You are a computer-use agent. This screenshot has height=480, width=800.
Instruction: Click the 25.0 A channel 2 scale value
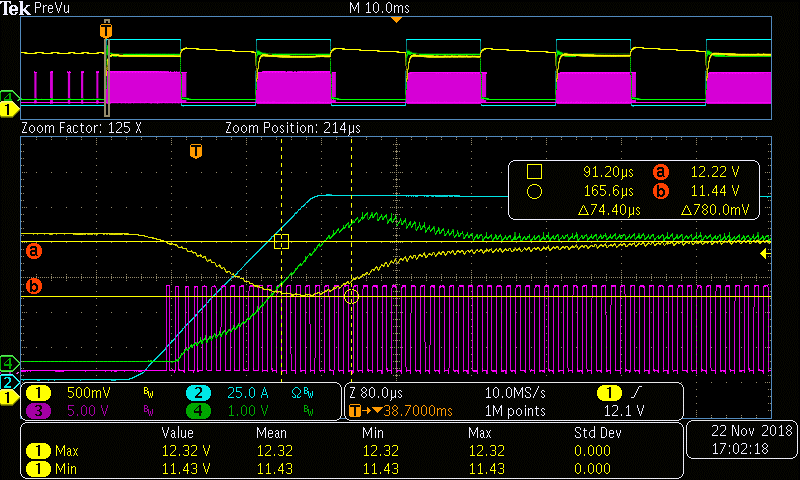coord(247,393)
